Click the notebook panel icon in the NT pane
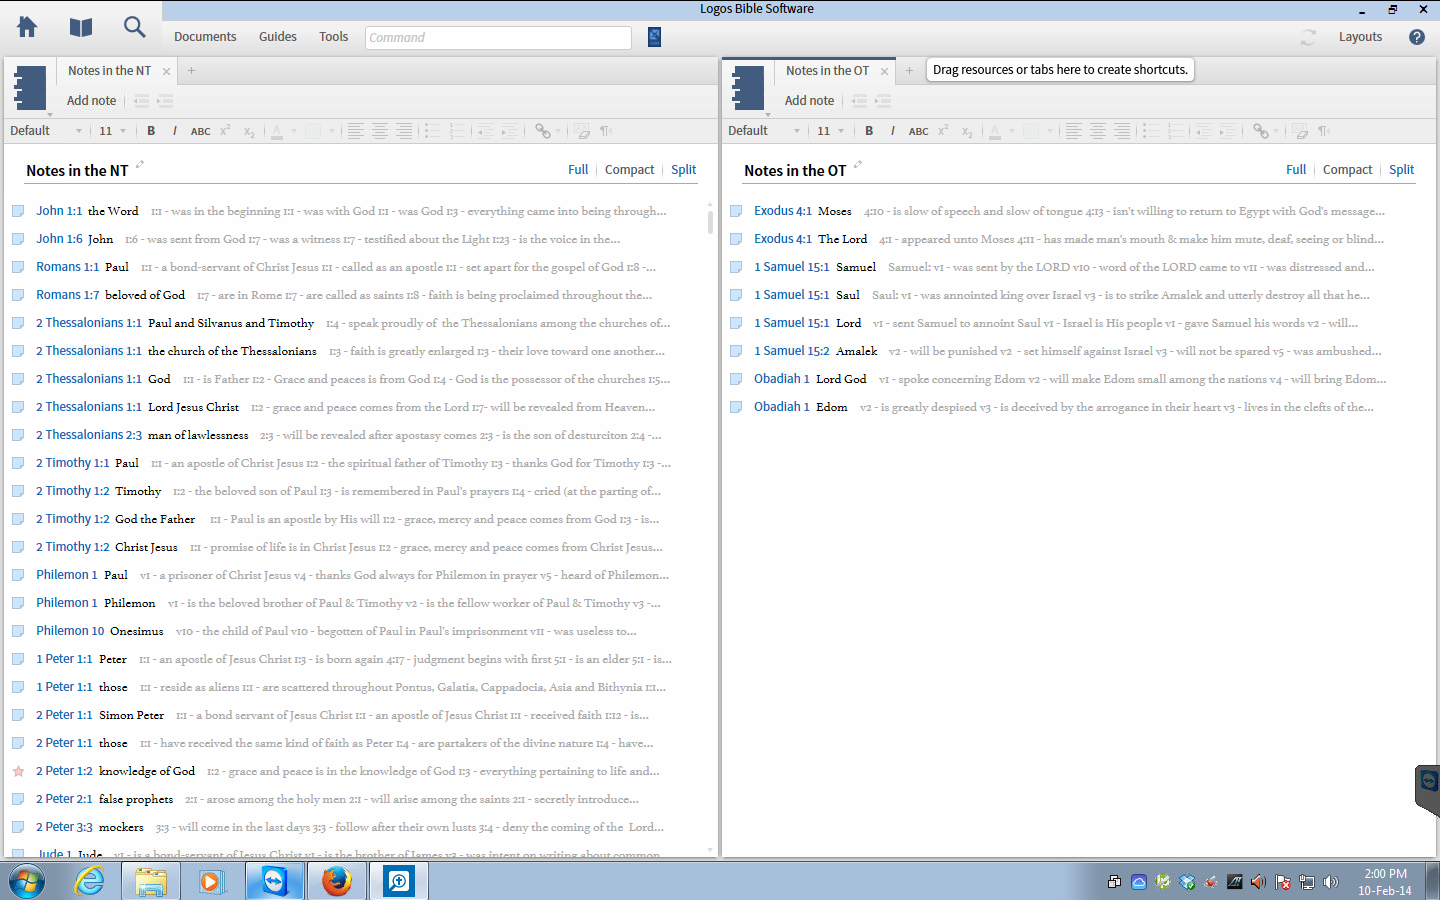The height and width of the screenshot is (900, 1440). tap(30, 88)
